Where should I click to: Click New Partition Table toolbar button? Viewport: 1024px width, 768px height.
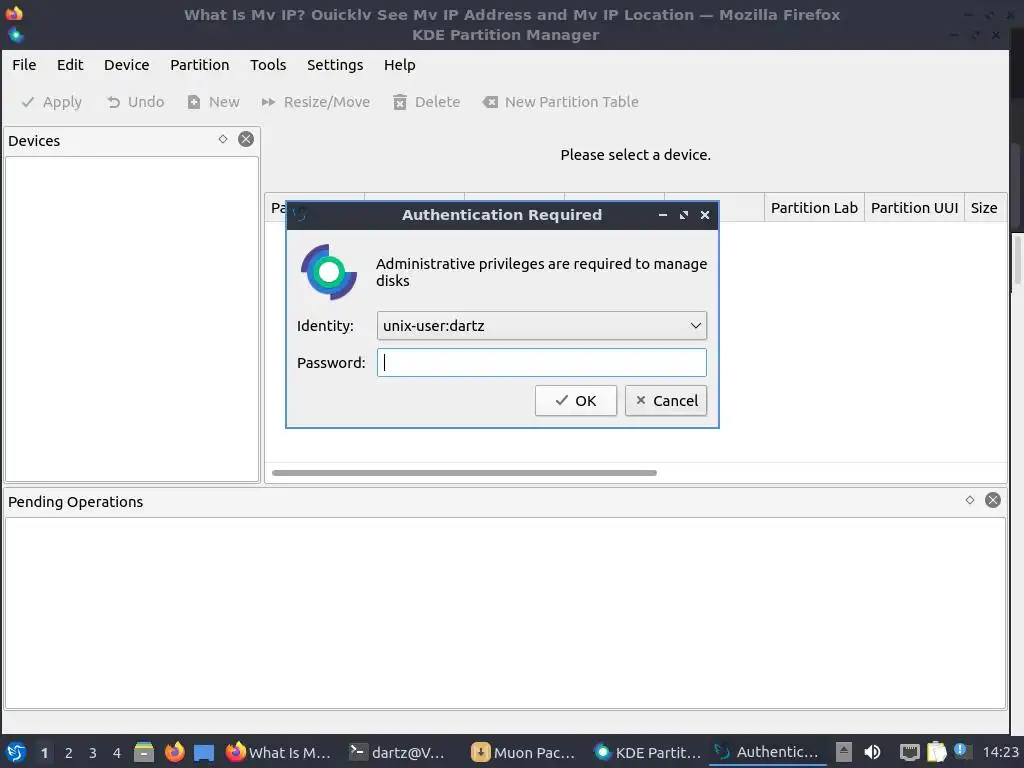(x=561, y=102)
